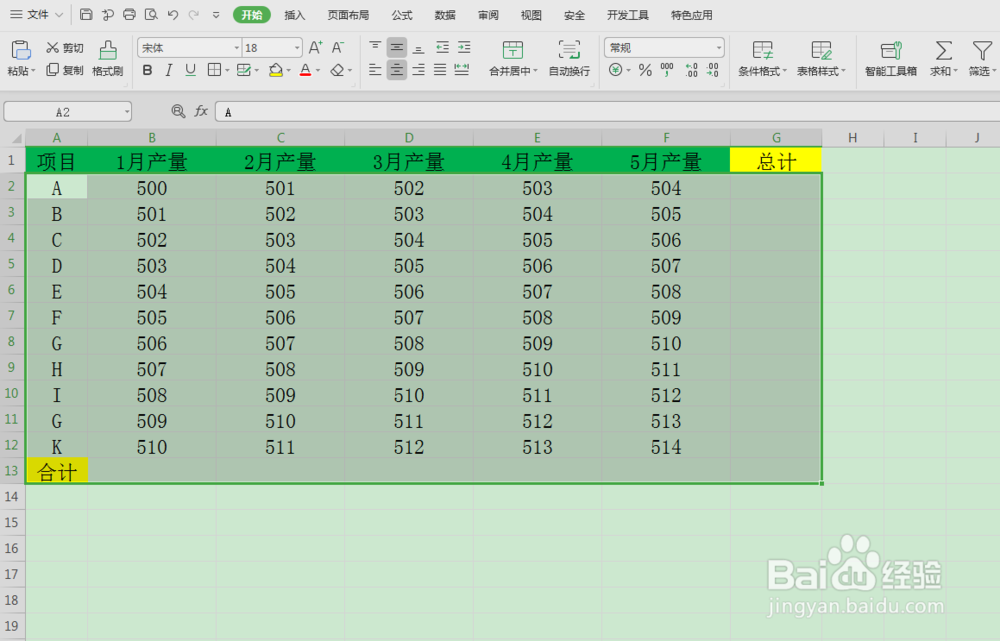
Task: Open the Name Box dropdown showing A2
Action: [x=127, y=112]
